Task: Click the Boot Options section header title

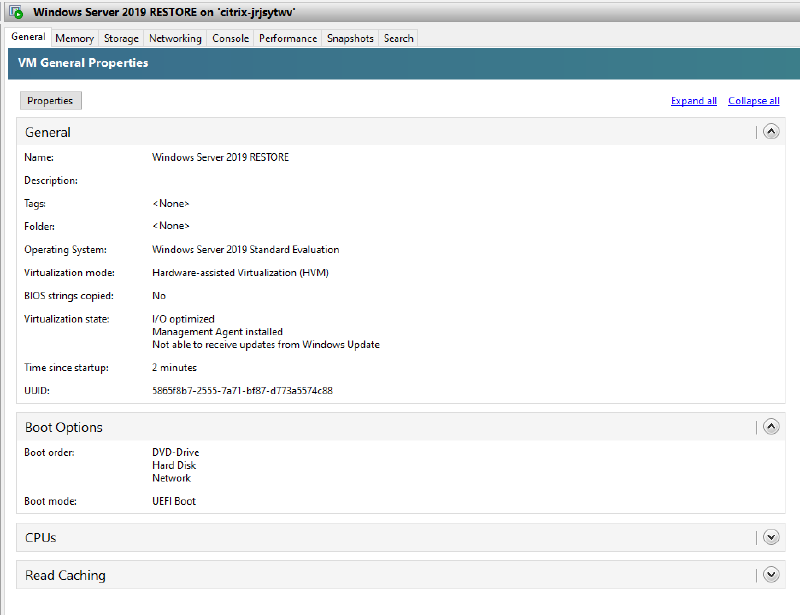Action: pyautogui.click(x=64, y=427)
